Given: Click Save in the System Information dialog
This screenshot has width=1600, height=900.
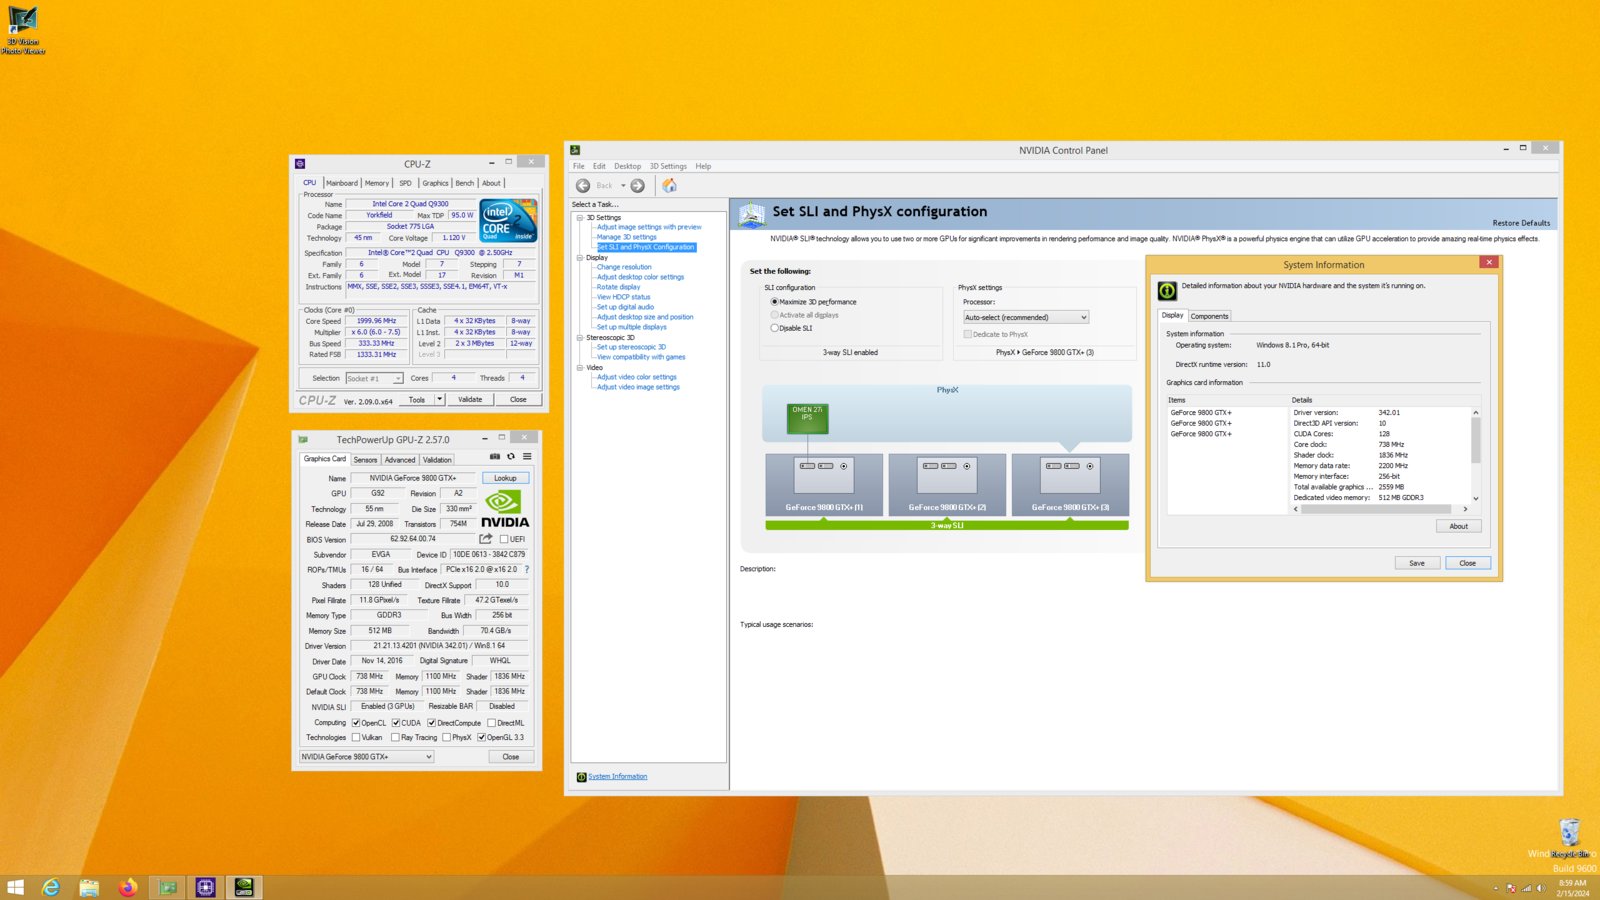Looking at the screenshot, I should (x=1417, y=563).
